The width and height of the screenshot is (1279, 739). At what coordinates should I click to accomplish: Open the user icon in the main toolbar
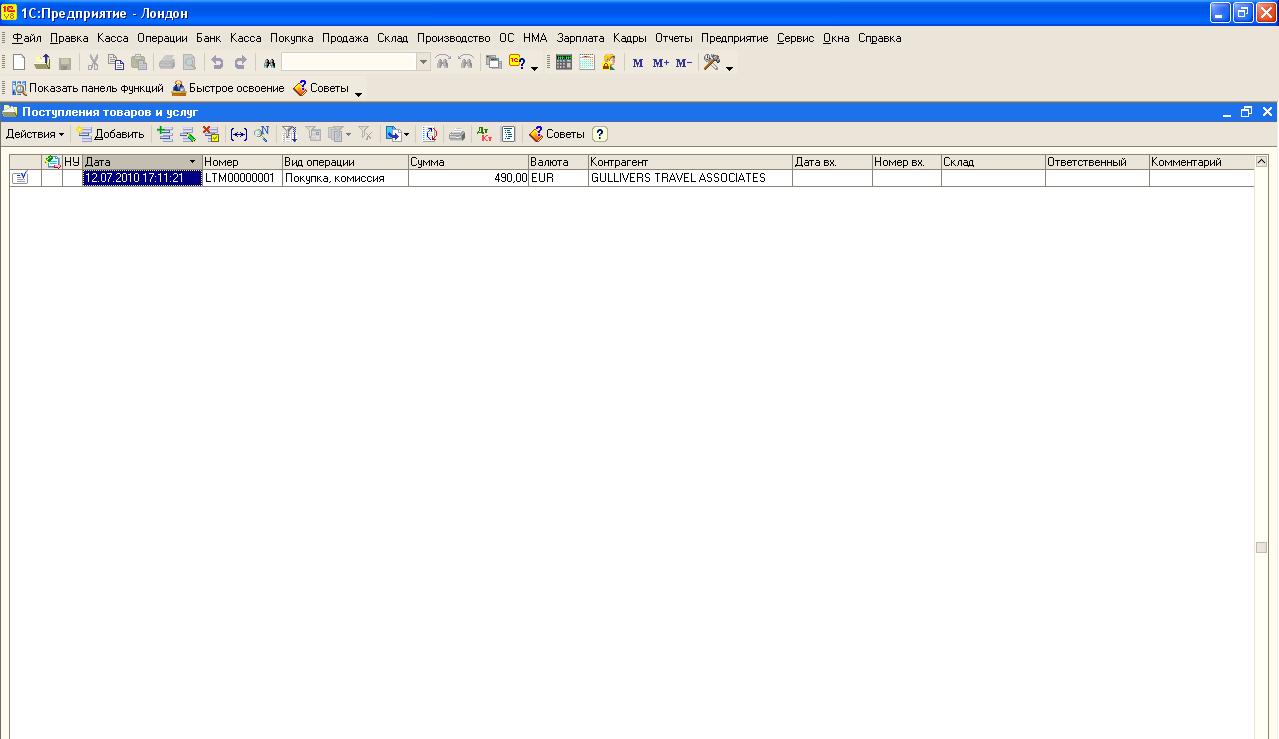click(x=608, y=62)
